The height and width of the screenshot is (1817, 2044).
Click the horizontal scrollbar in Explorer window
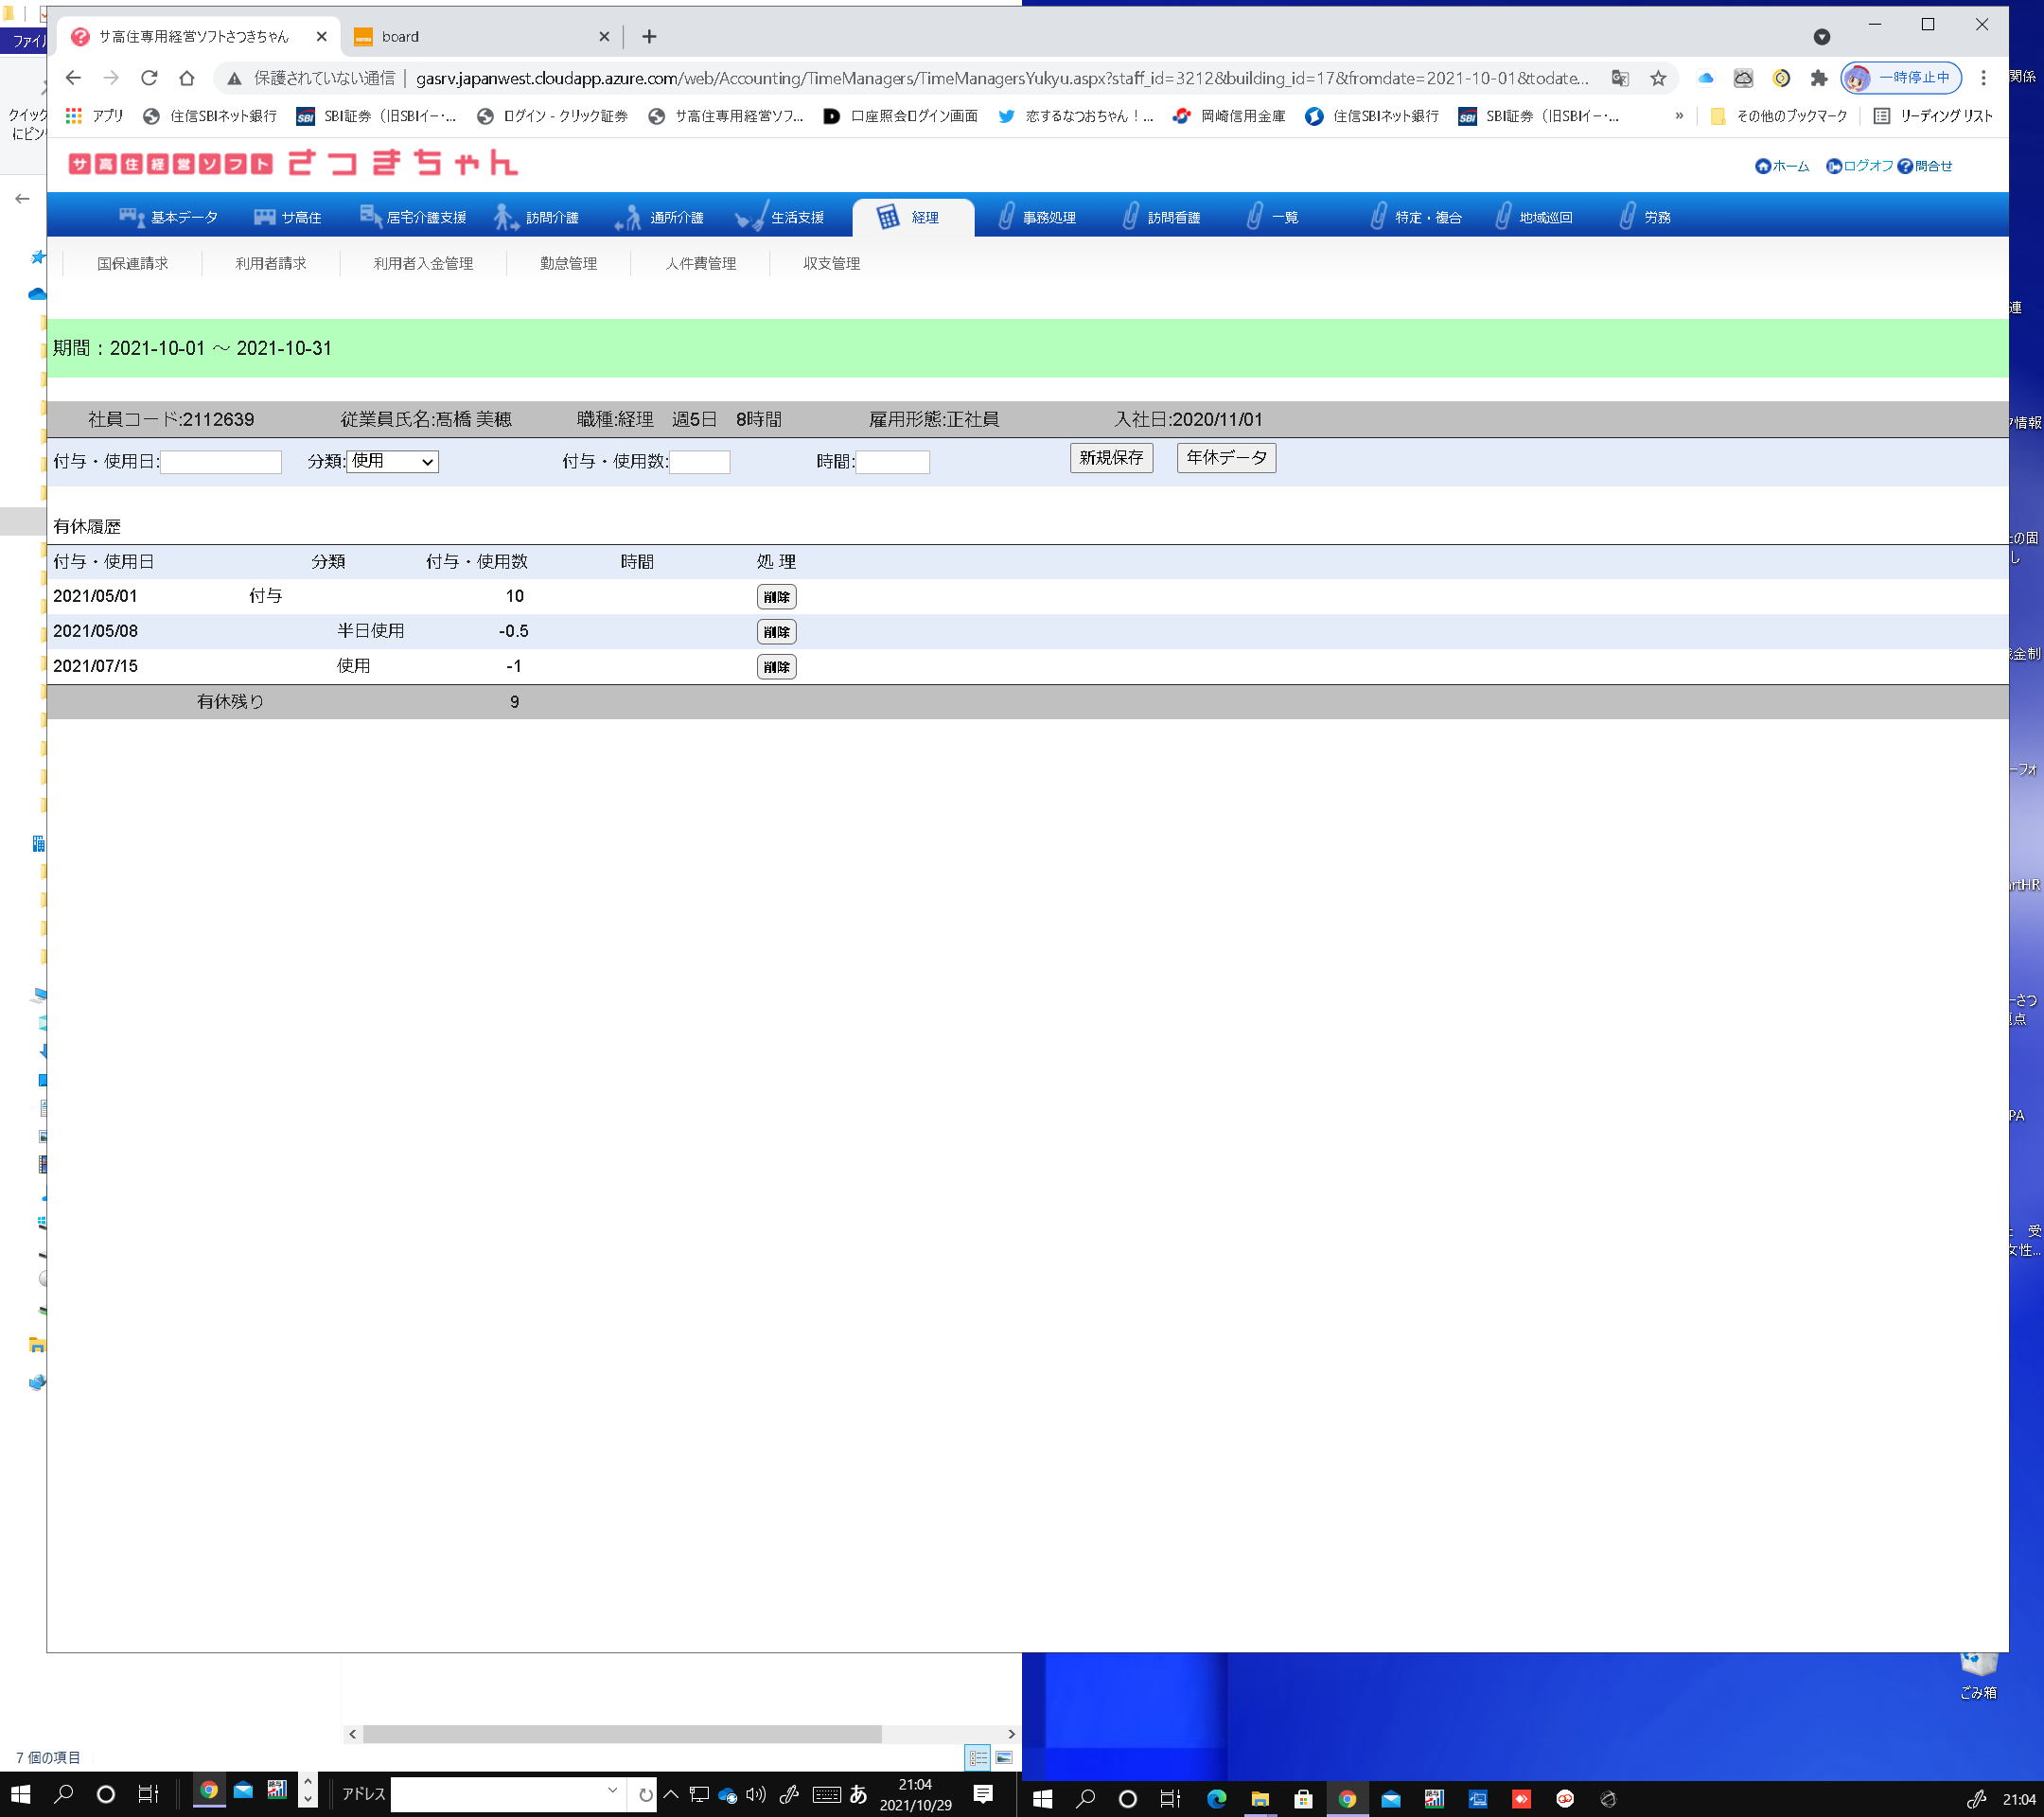(622, 1733)
